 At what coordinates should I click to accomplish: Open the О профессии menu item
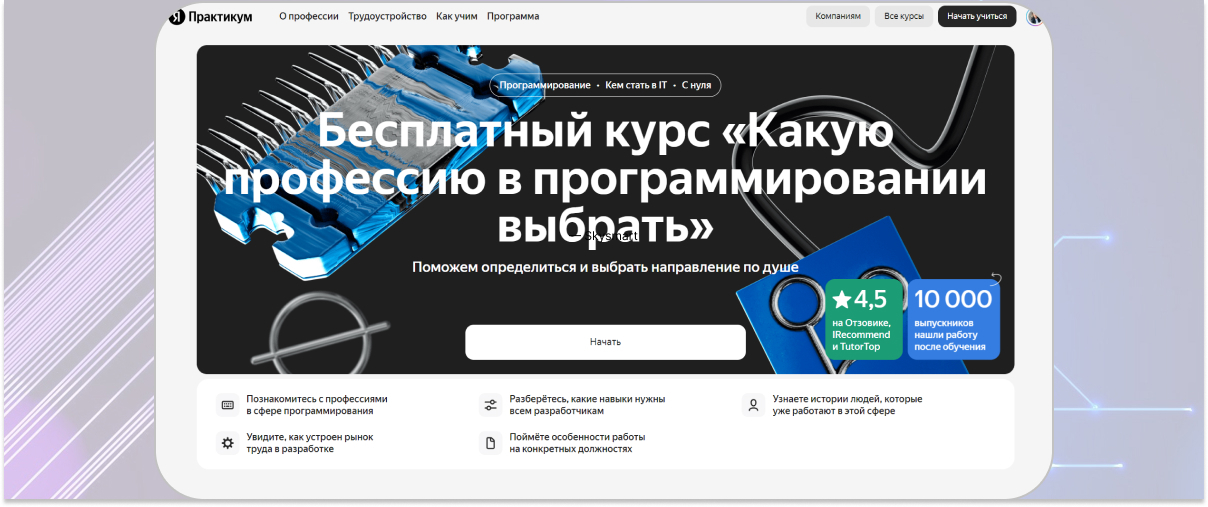309,16
